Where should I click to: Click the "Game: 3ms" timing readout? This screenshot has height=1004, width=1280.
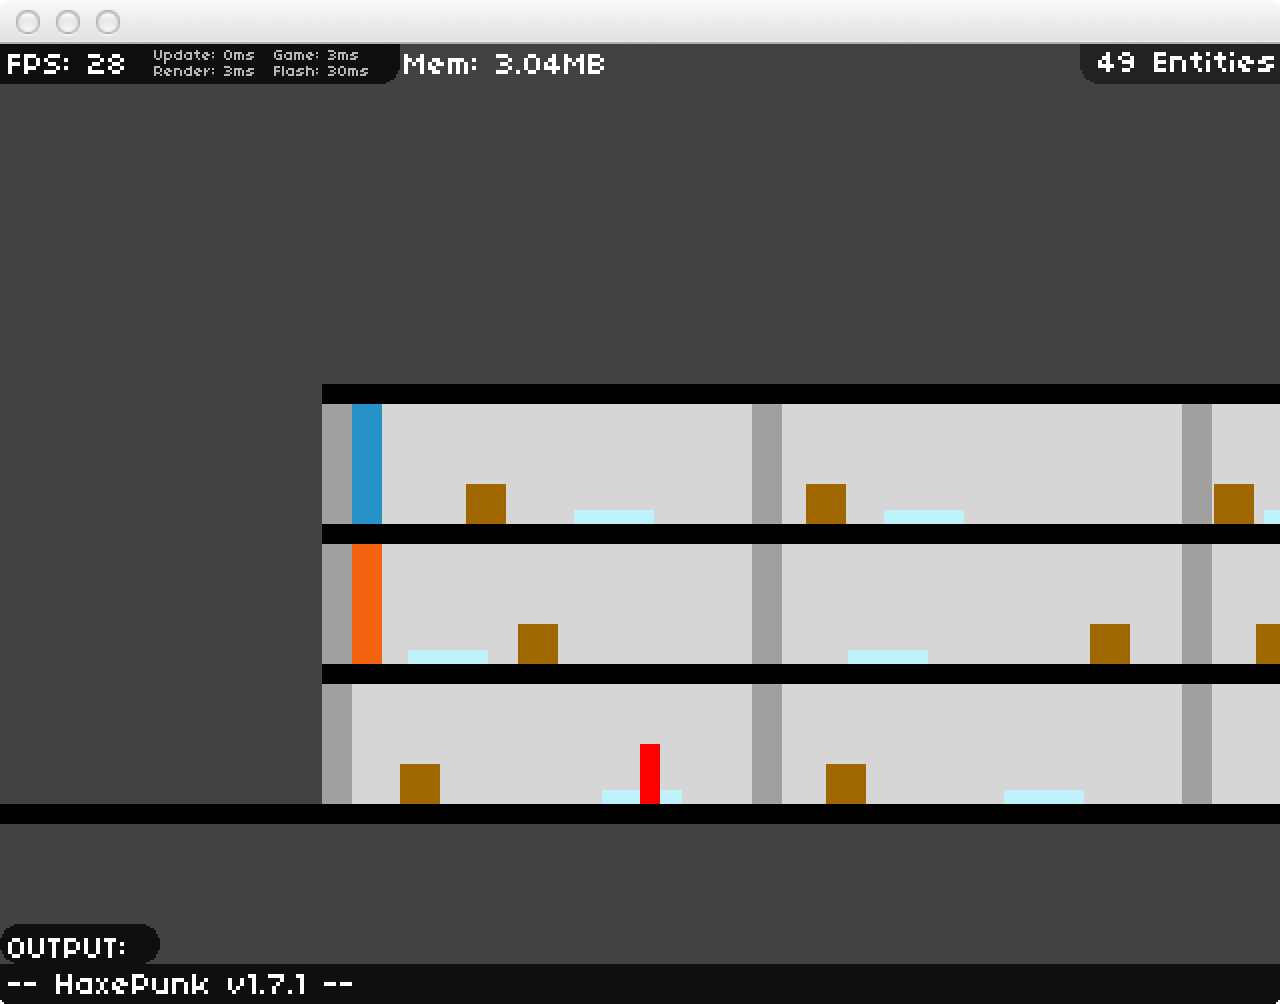[316, 55]
